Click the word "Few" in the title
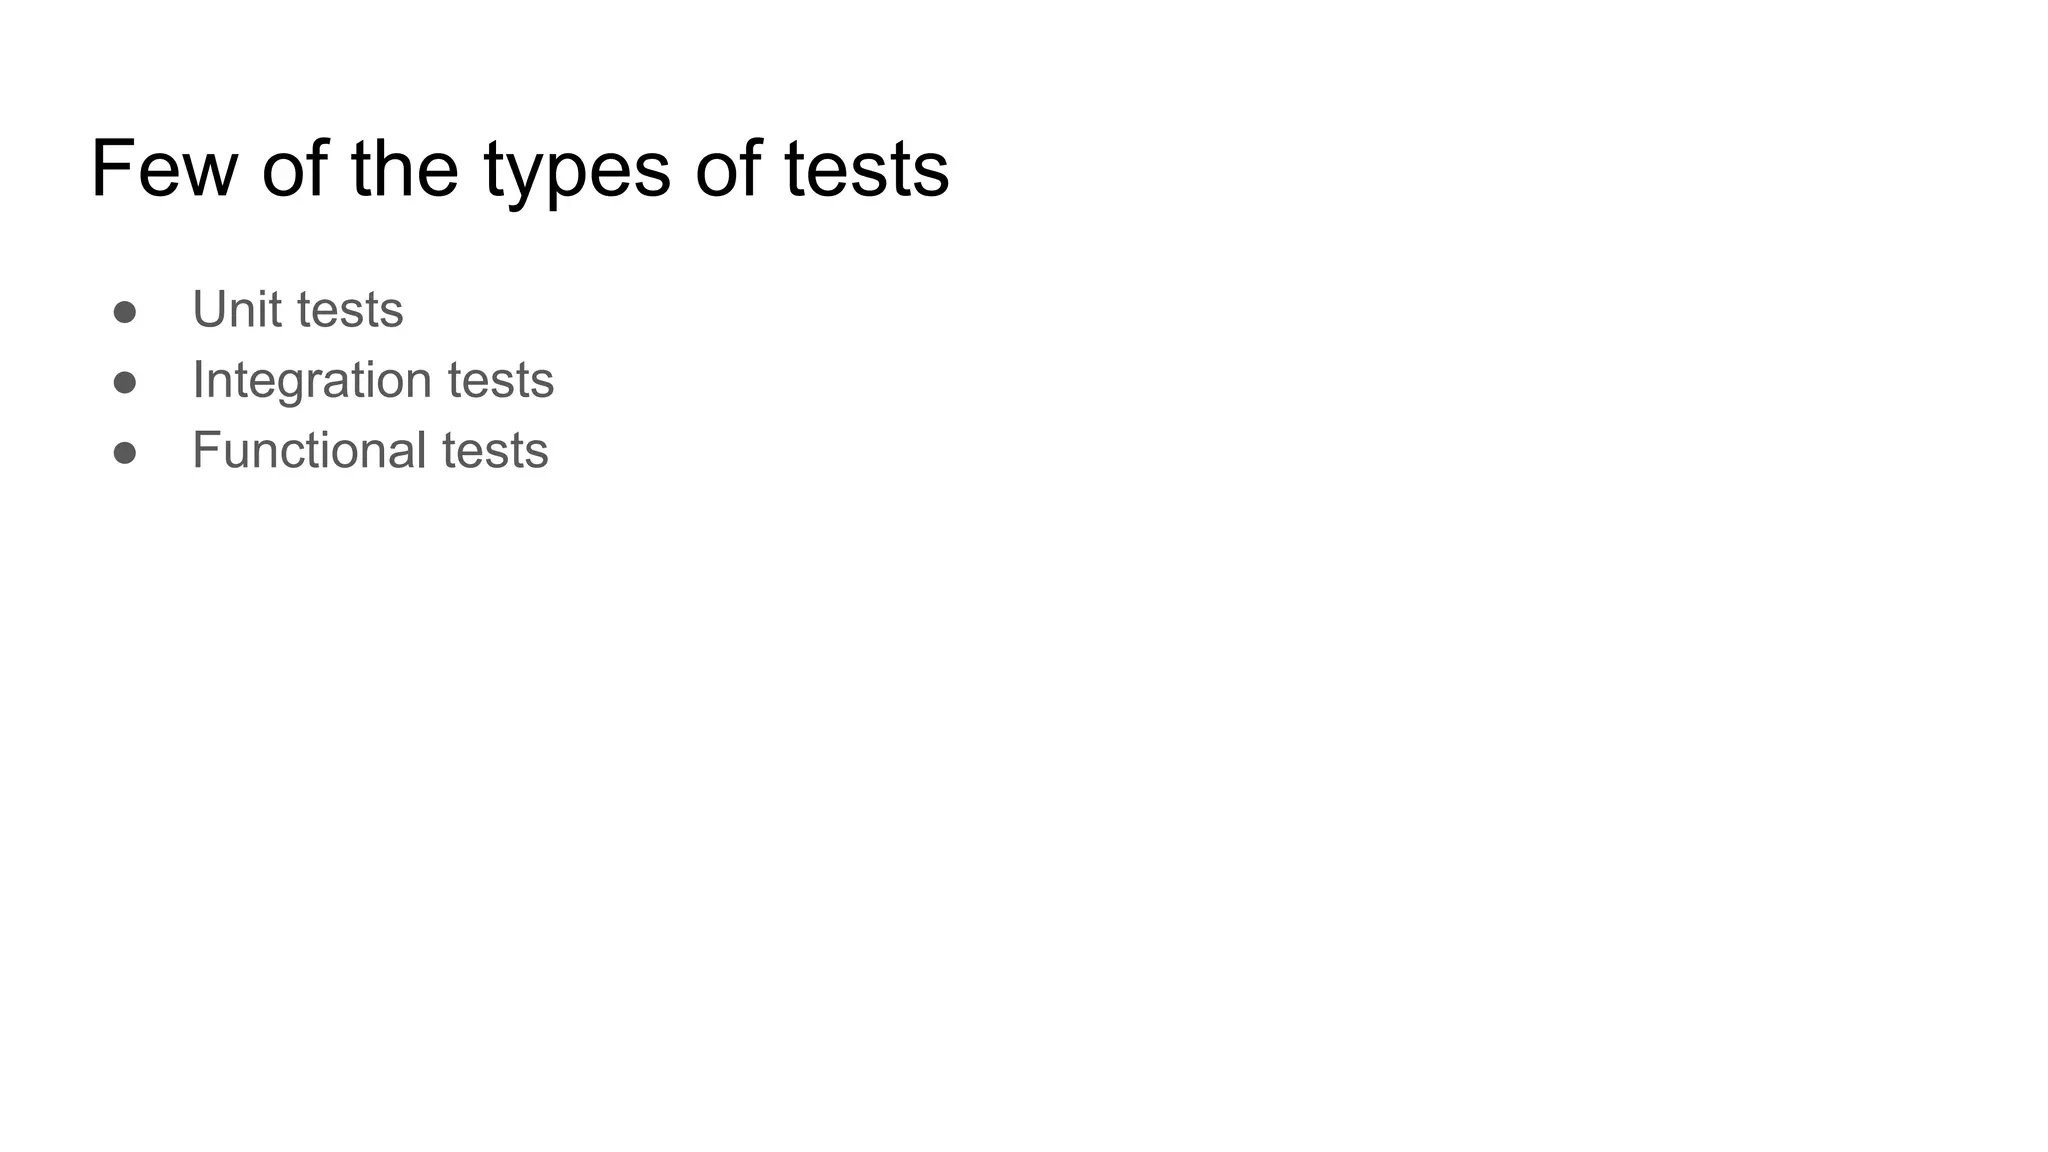The width and height of the screenshot is (2048, 1152). 164,169
